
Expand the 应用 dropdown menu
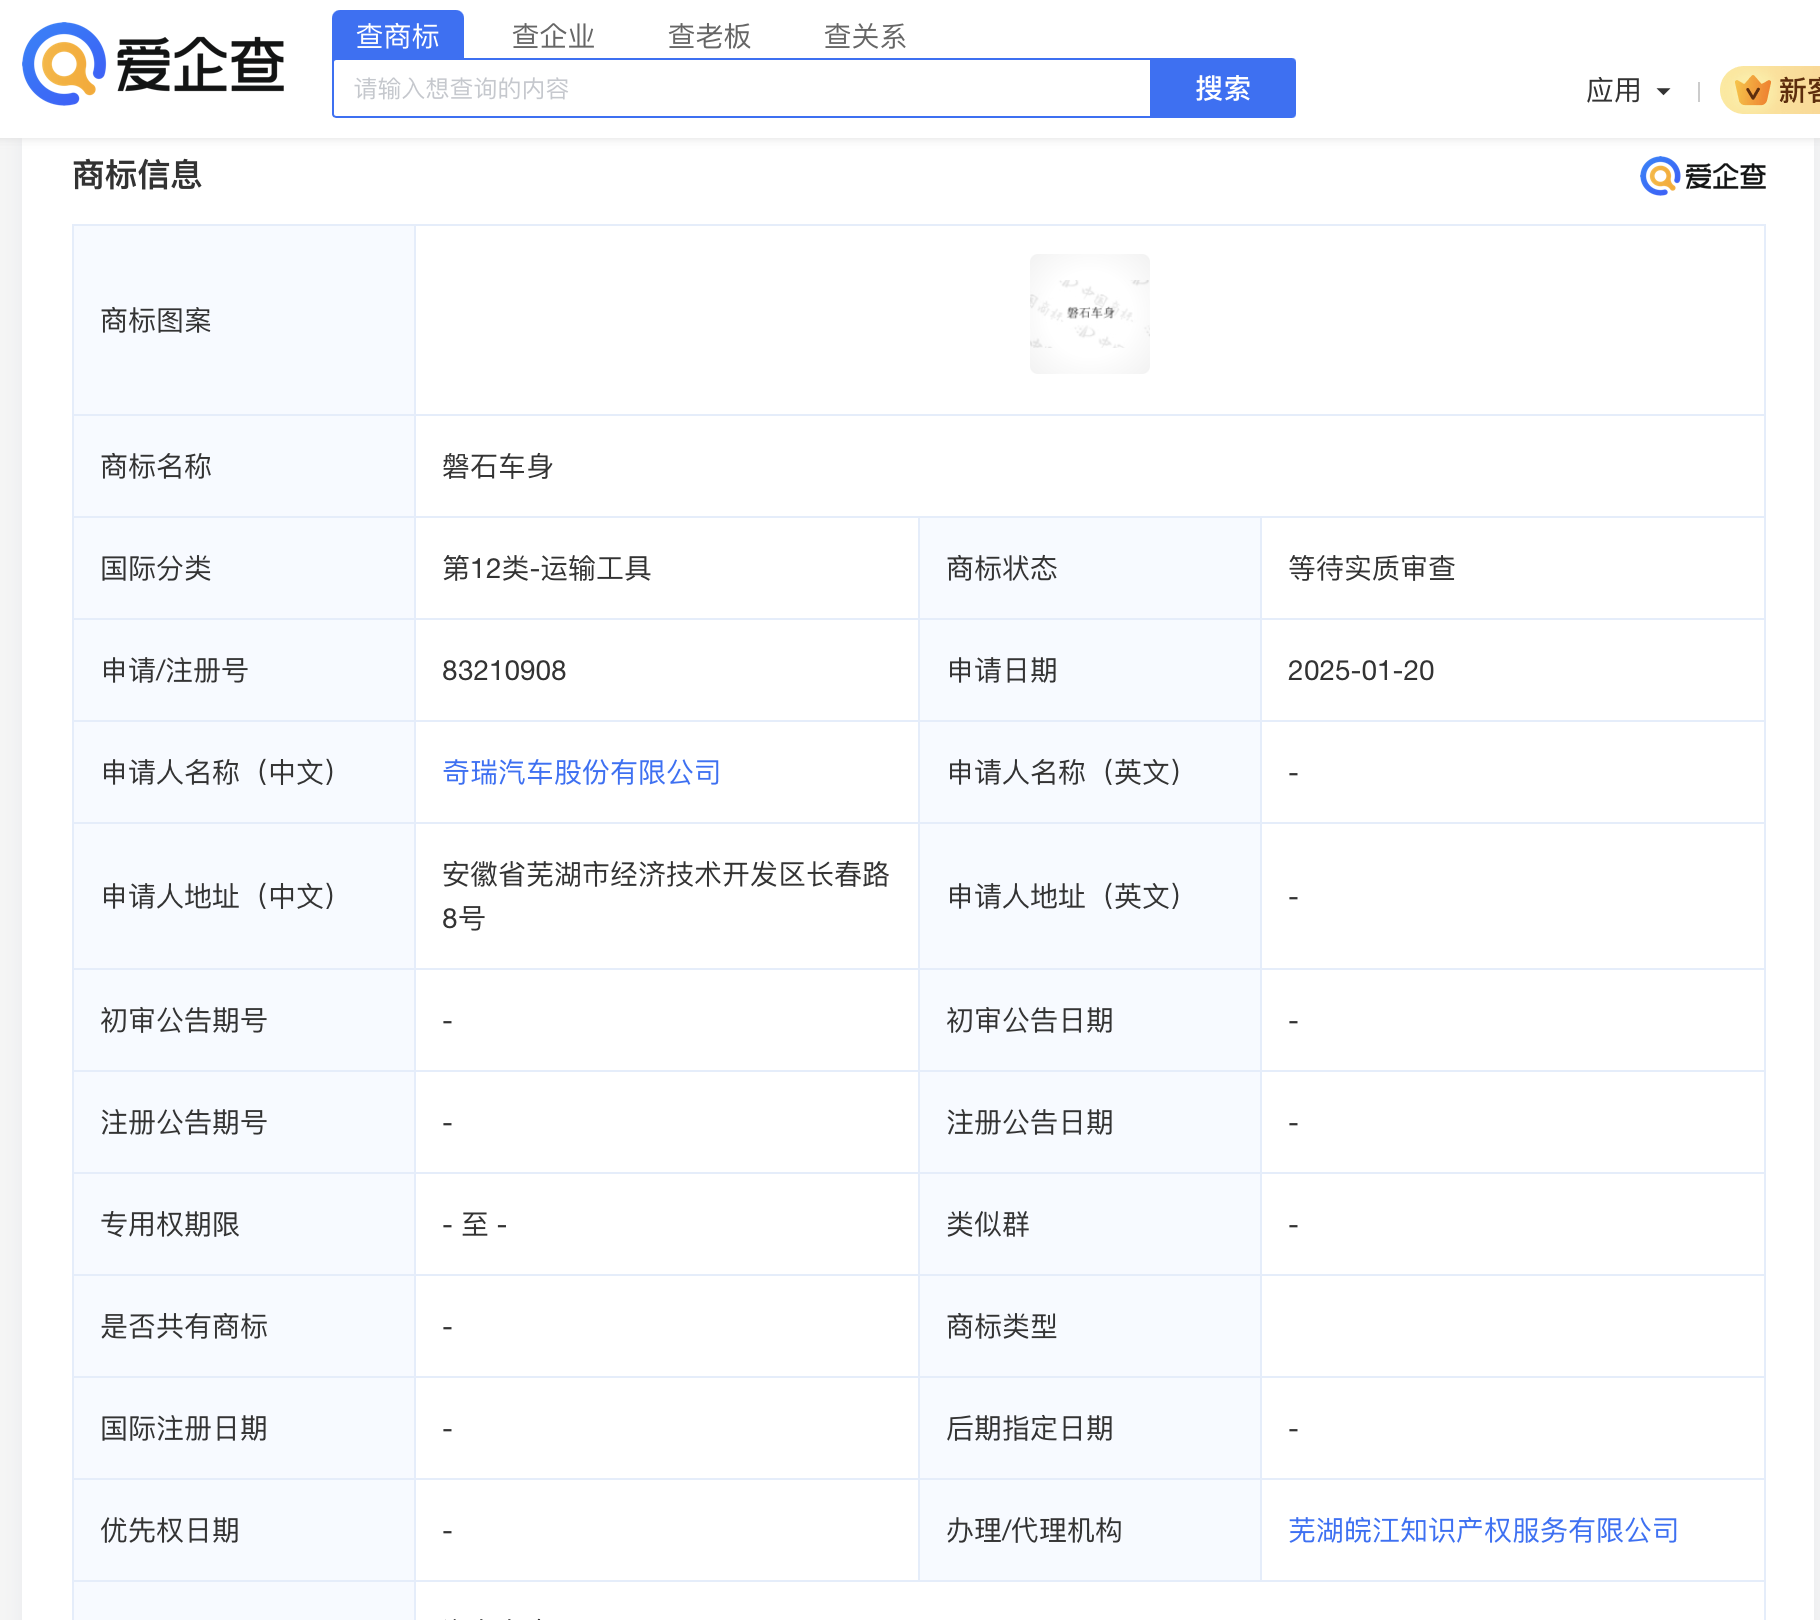point(1628,91)
